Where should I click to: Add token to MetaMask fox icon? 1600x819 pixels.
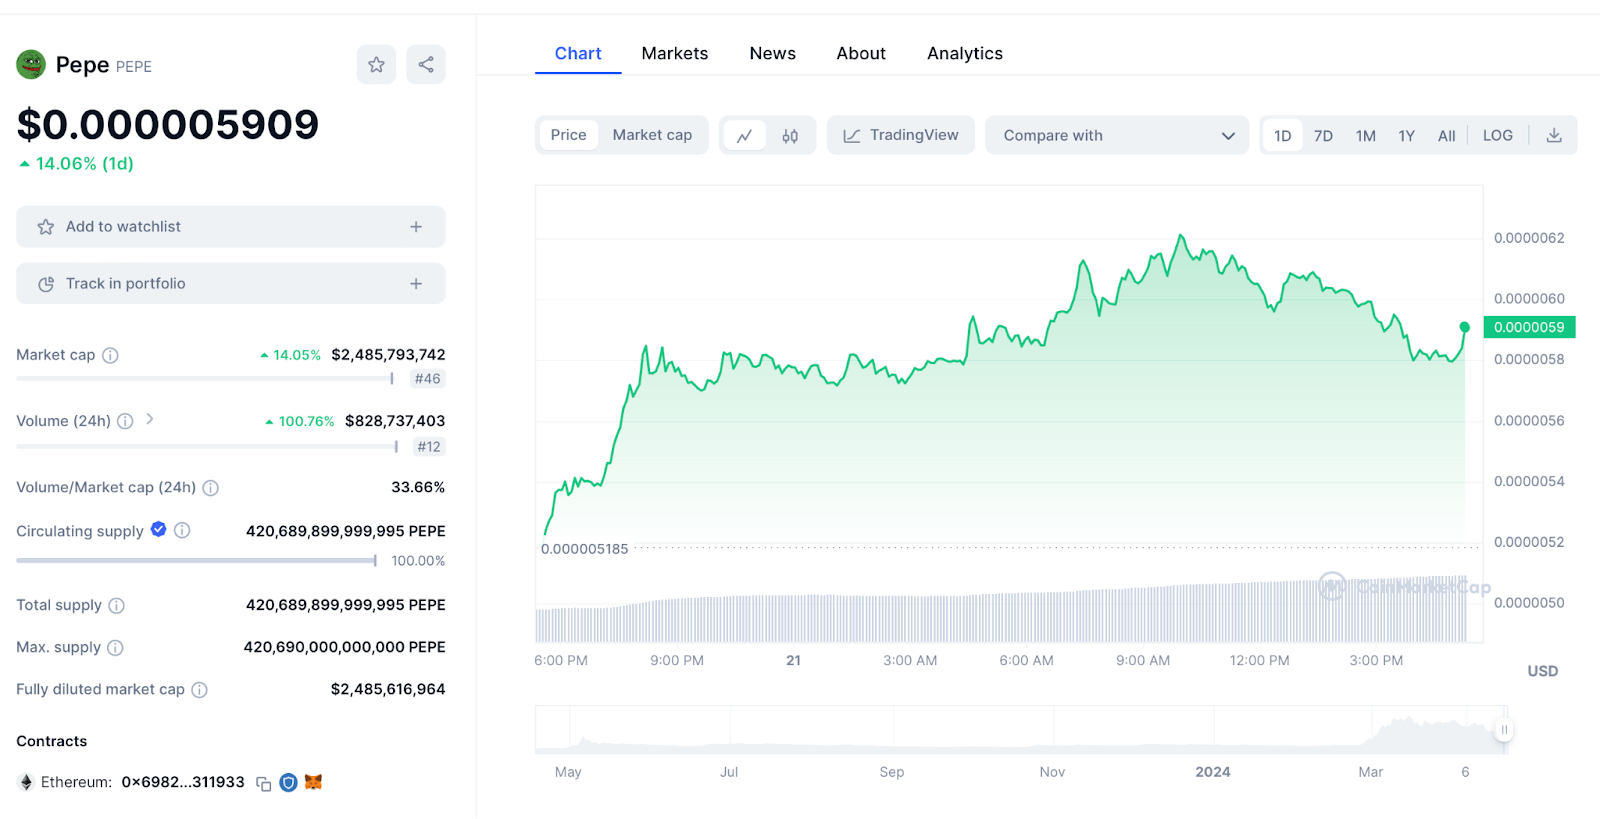pyautogui.click(x=313, y=782)
